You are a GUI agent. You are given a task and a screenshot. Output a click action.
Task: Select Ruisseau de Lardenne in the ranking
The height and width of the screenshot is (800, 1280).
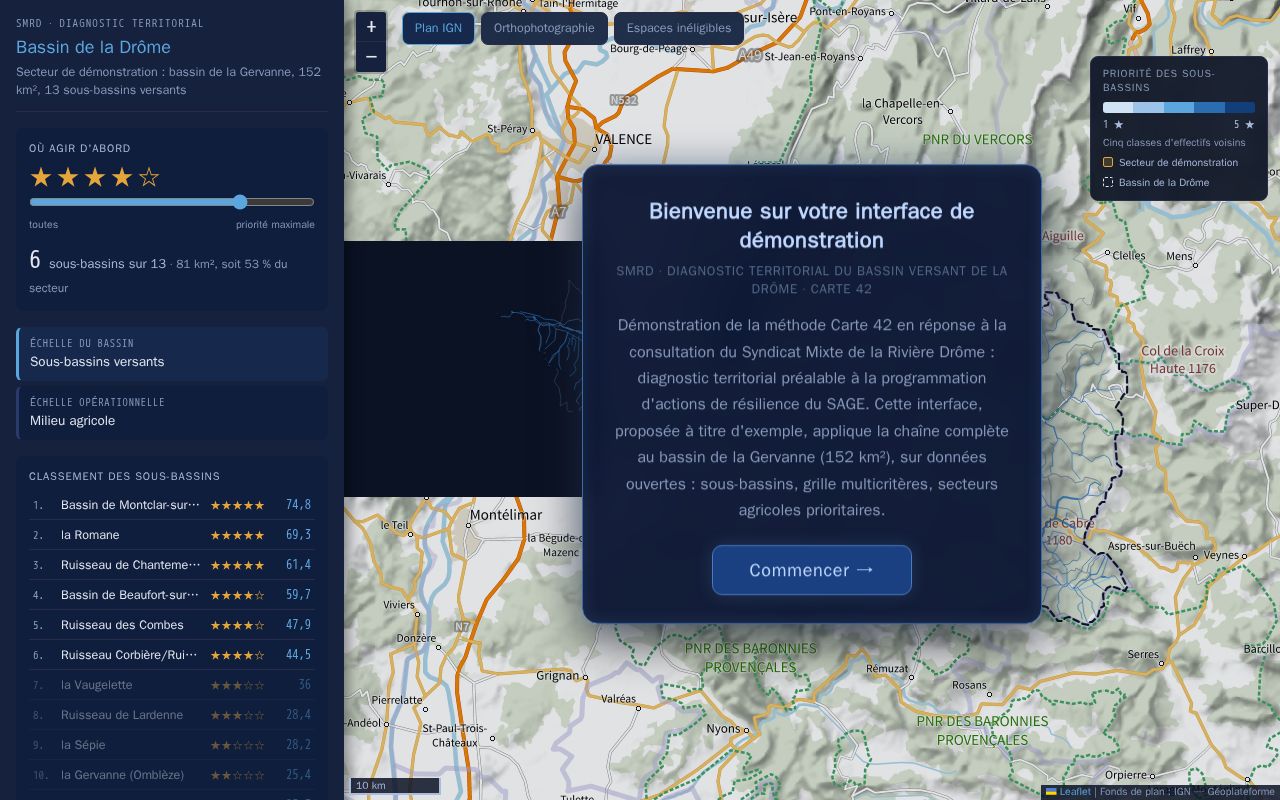[x=172, y=715]
